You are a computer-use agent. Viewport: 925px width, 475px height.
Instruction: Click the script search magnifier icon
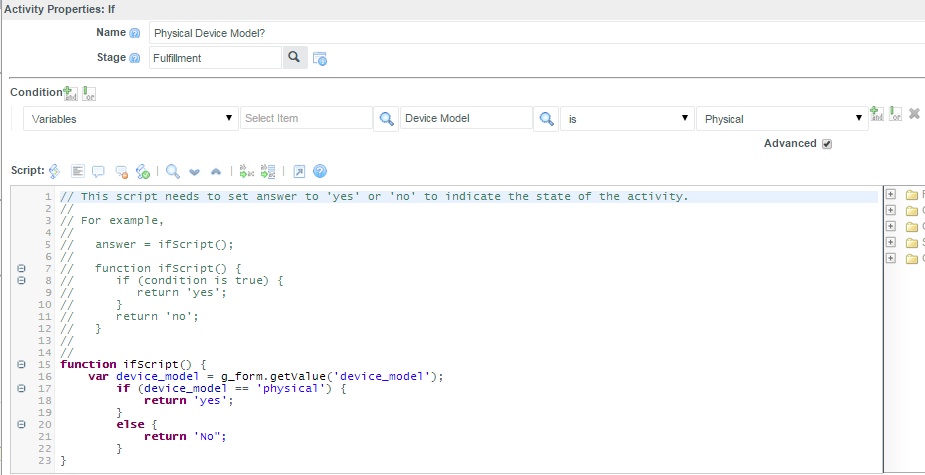173,171
